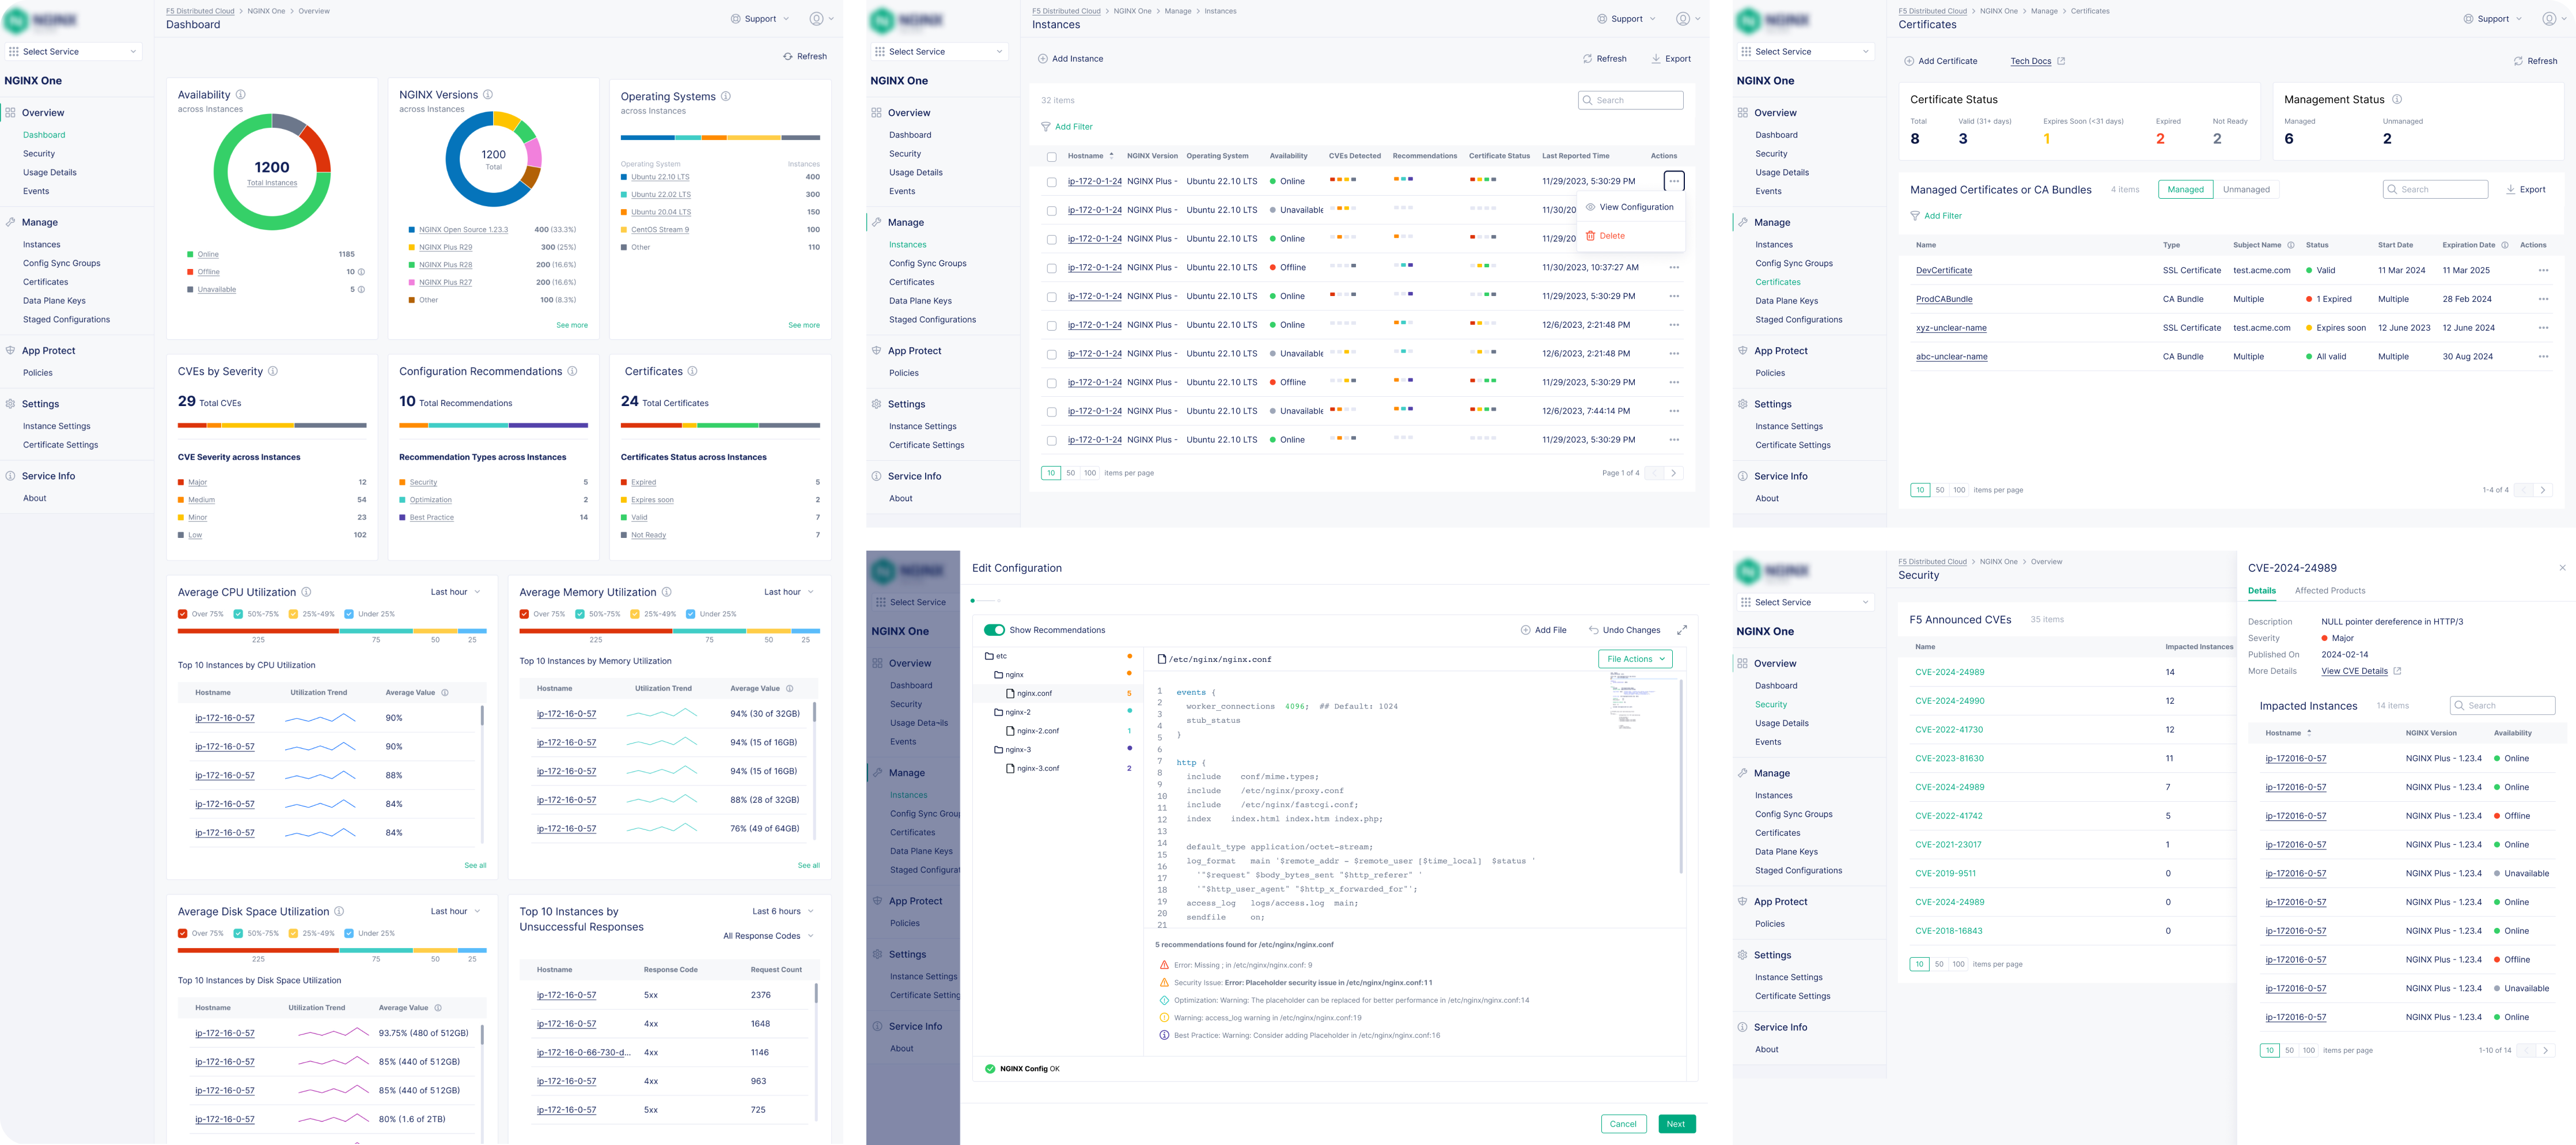
Task: Uncheck 50%-75% in Average Memory Utilization
Action: (x=580, y=614)
